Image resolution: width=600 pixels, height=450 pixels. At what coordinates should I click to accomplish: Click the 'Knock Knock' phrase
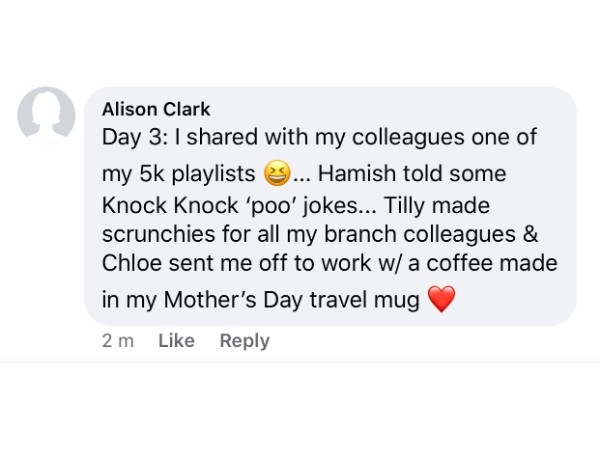(x=170, y=205)
